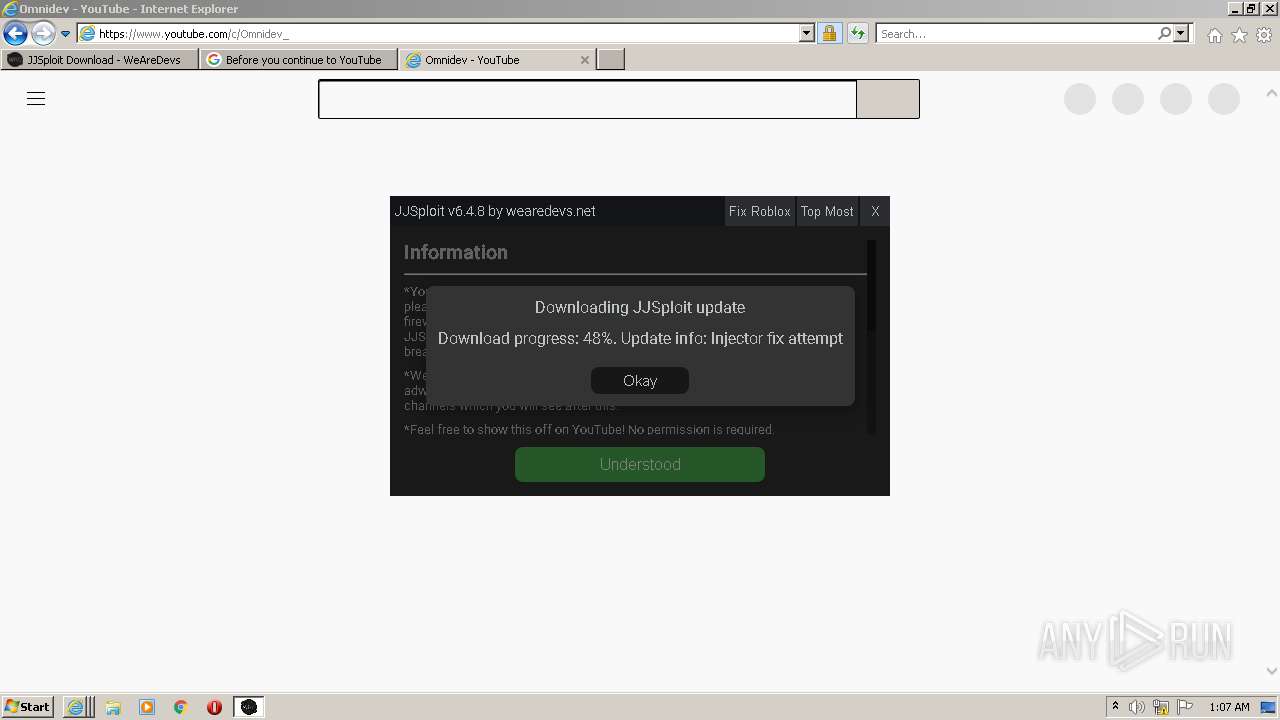The height and width of the screenshot is (720, 1280).
Task: Click the search magnifier icon
Action: click(1164, 33)
